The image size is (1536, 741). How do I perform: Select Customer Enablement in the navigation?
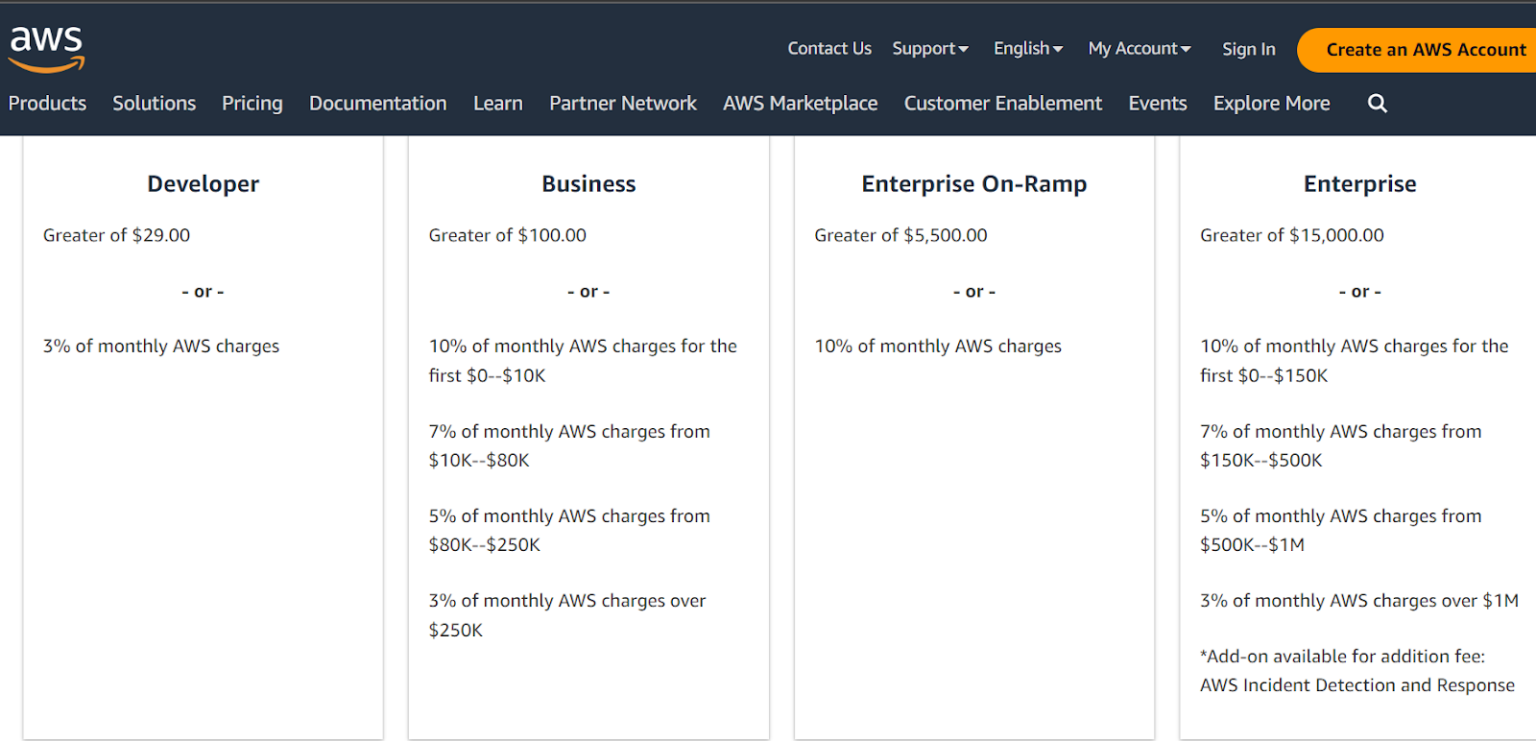tap(1002, 103)
